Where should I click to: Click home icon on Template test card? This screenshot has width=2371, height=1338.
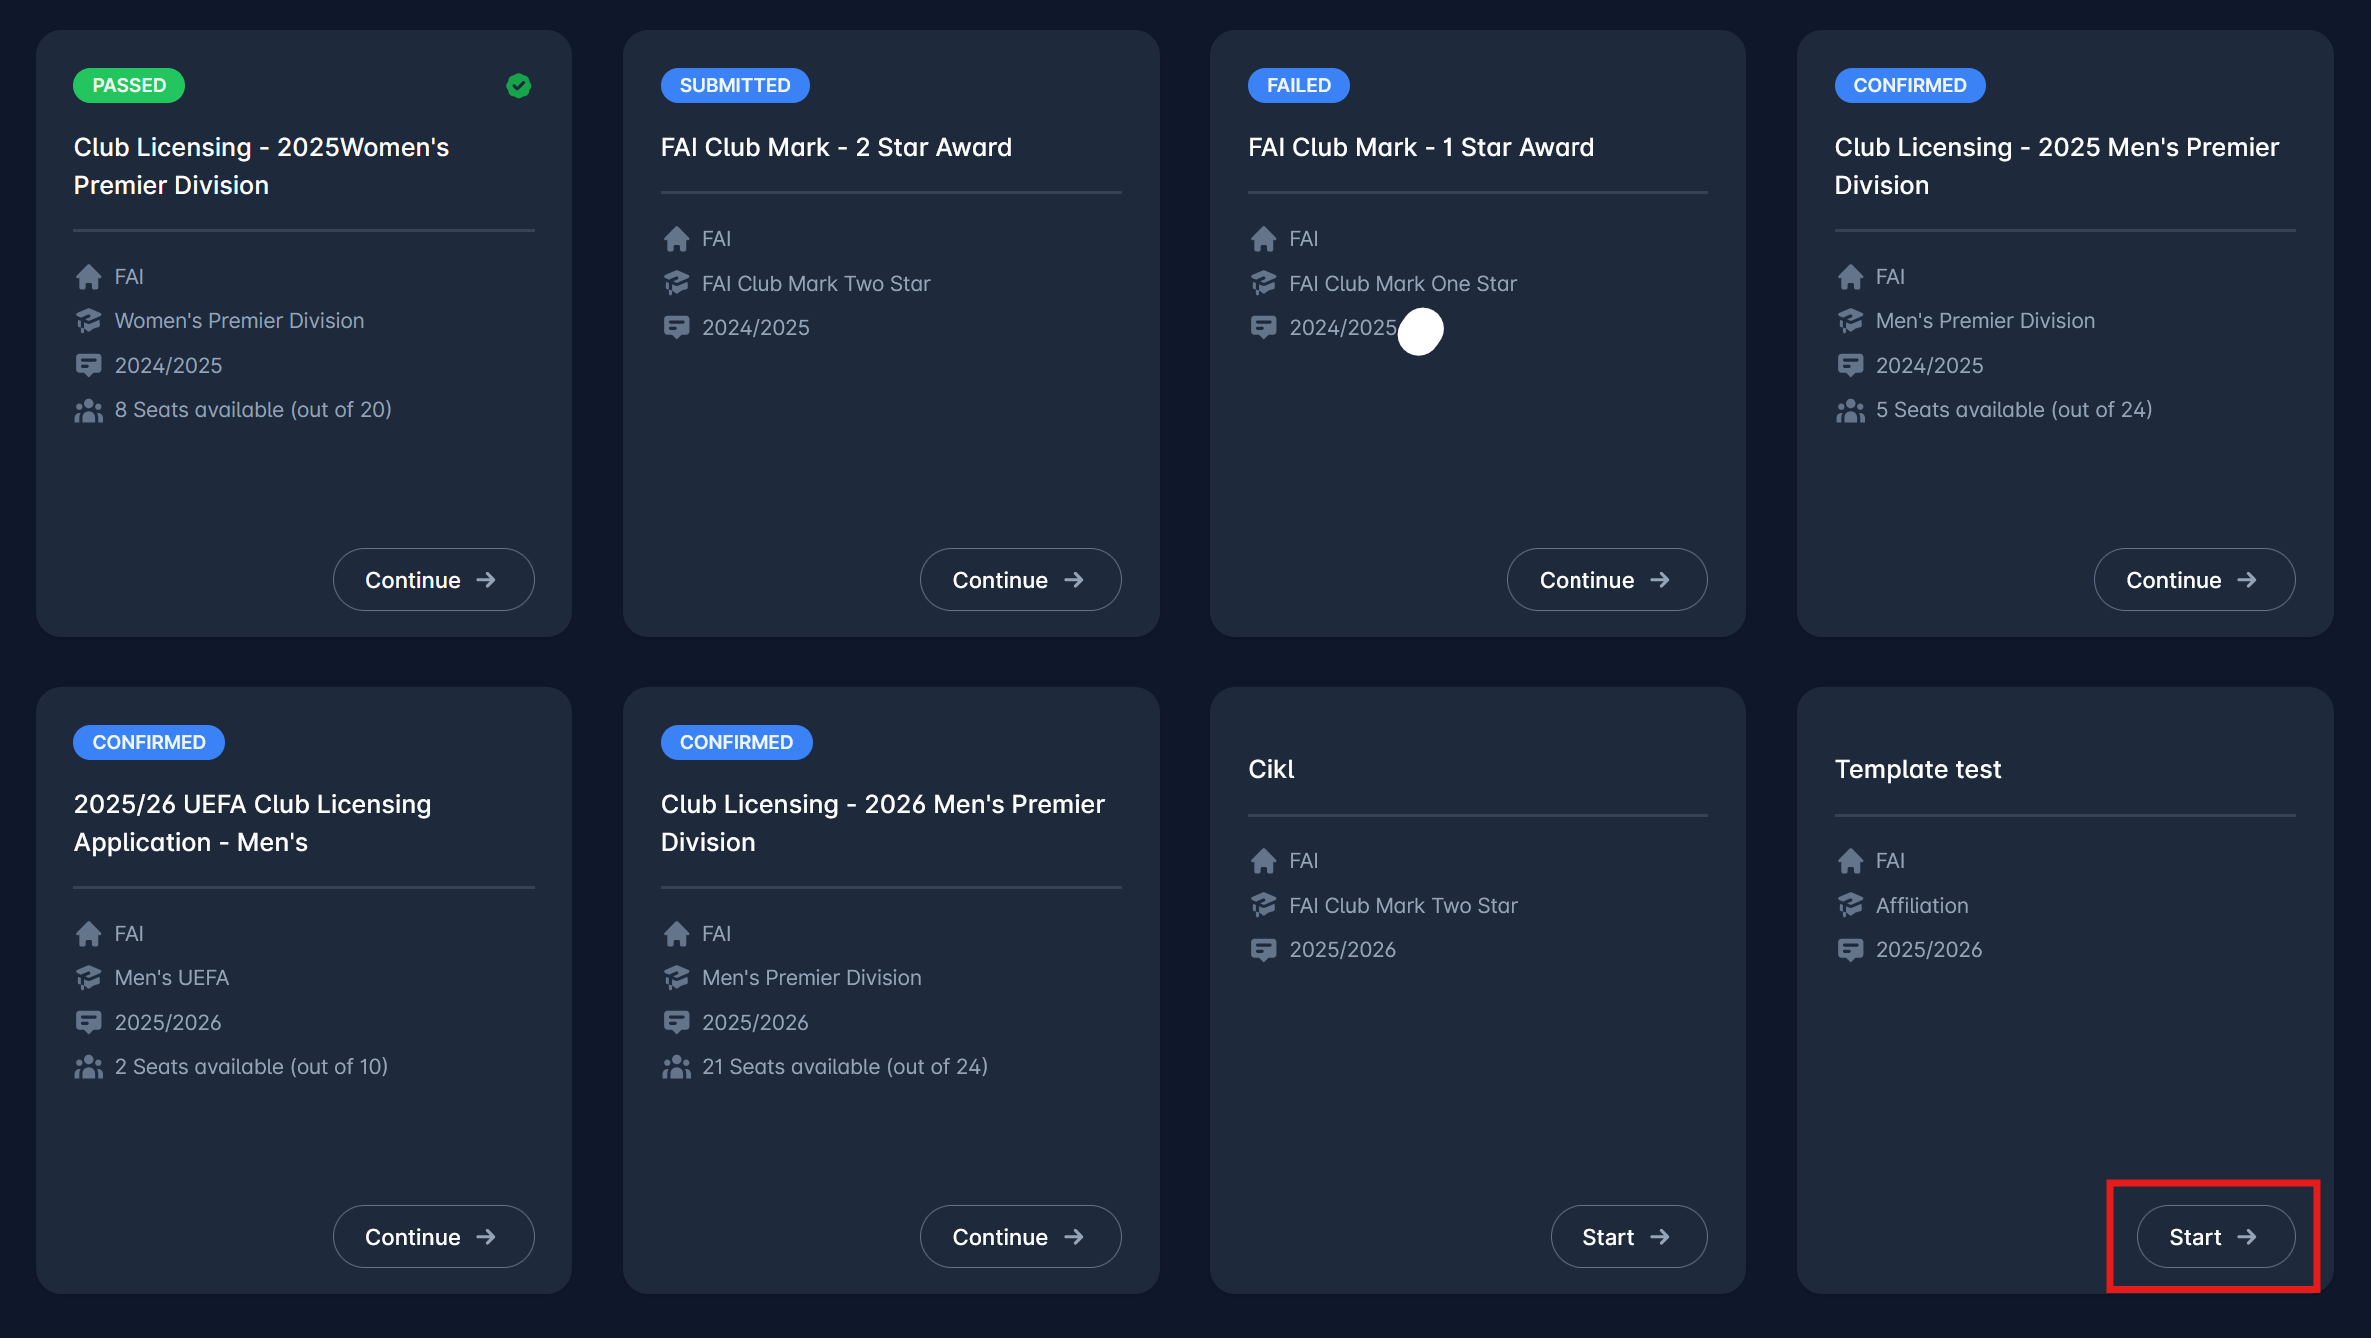(x=1850, y=861)
